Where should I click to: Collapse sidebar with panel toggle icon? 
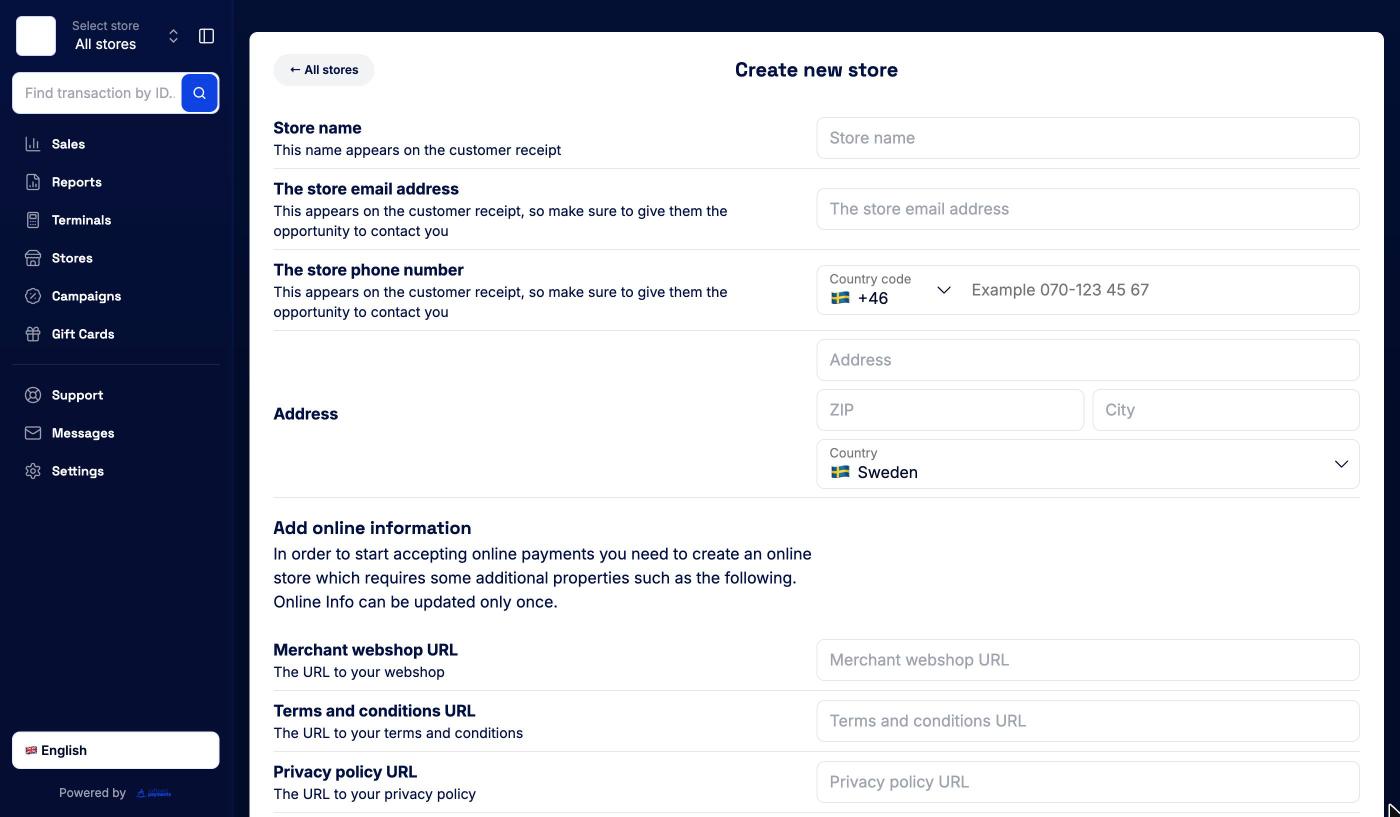tap(207, 36)
